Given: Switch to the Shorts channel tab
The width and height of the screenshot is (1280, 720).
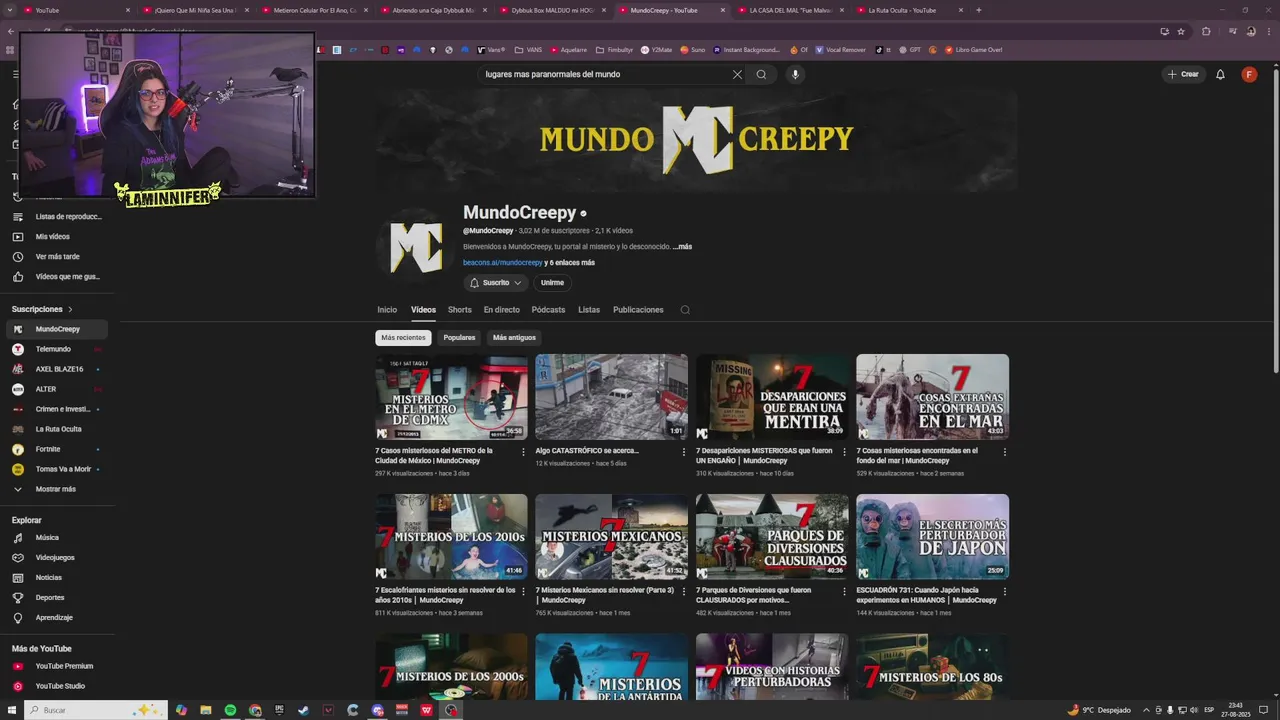Looking at the screenshot, I should click(x=460, y=310).
